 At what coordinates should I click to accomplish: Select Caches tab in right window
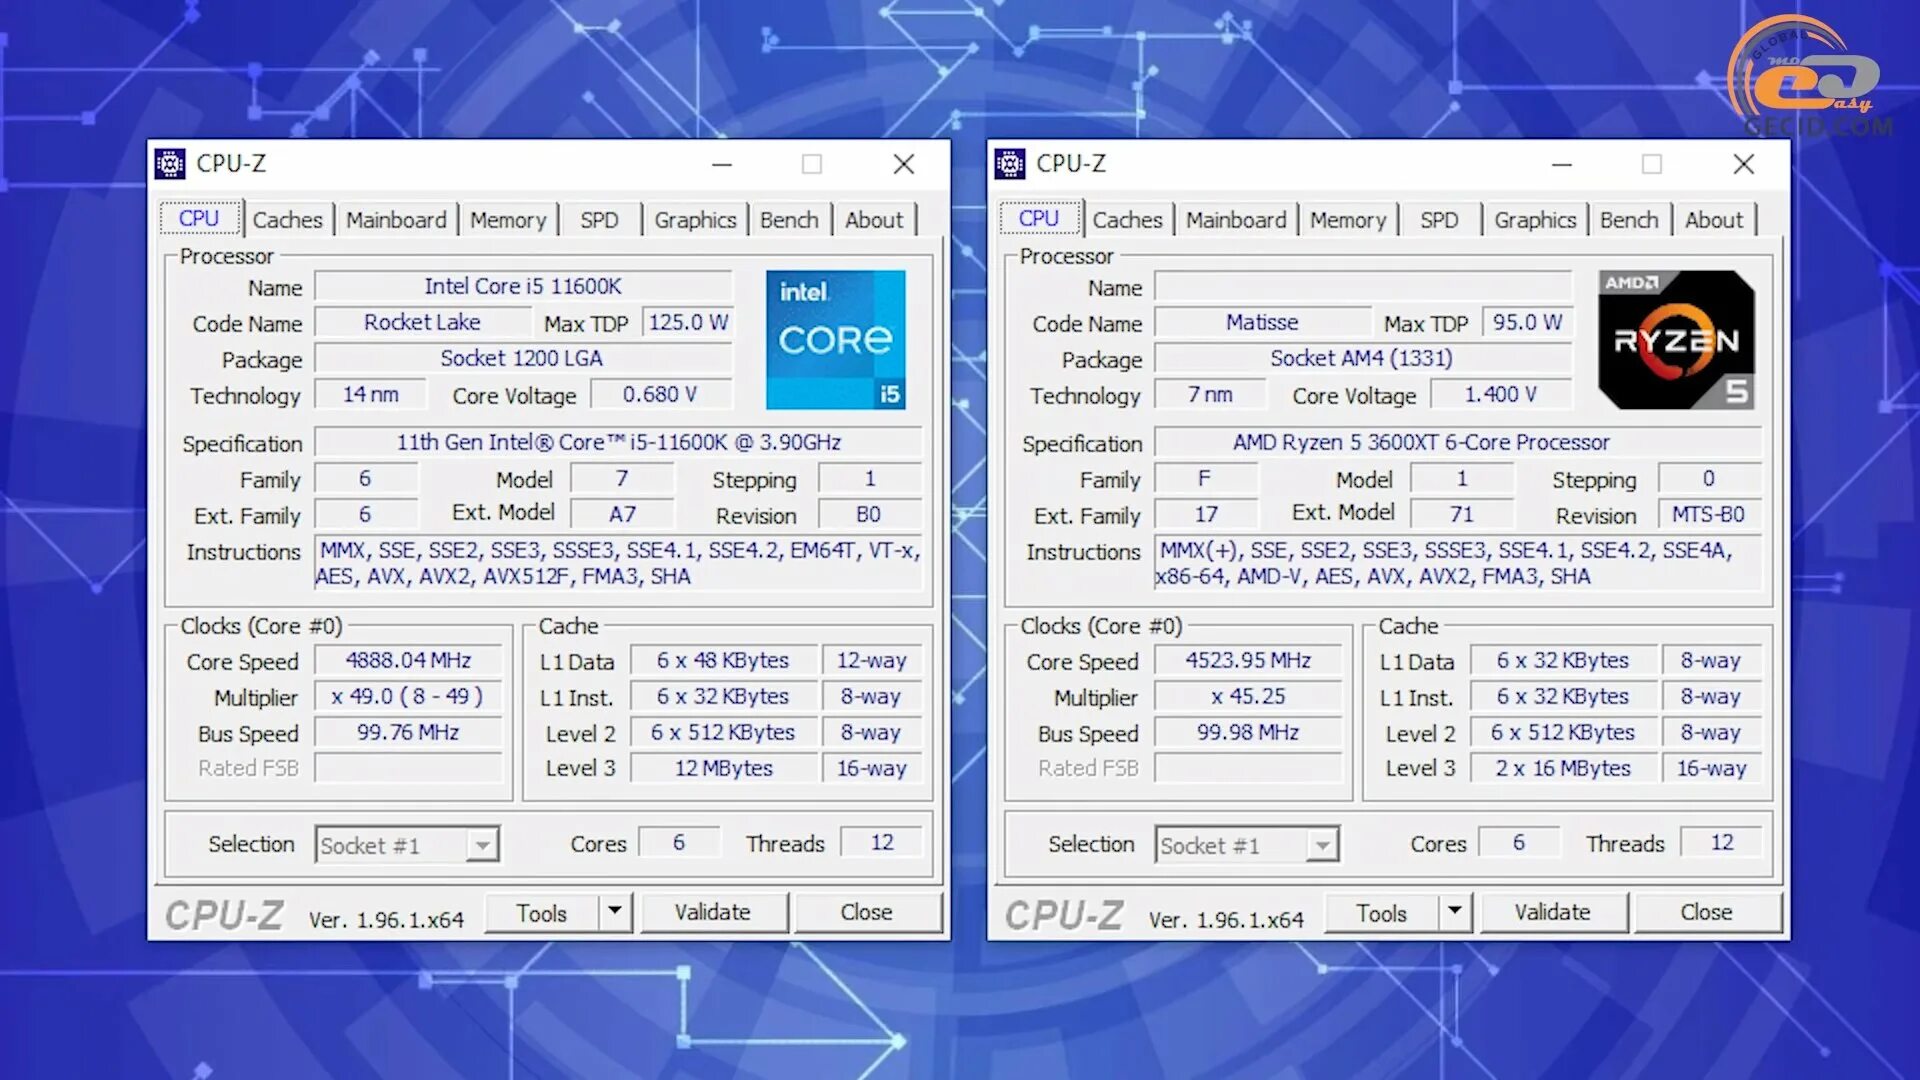[1127, 220]
